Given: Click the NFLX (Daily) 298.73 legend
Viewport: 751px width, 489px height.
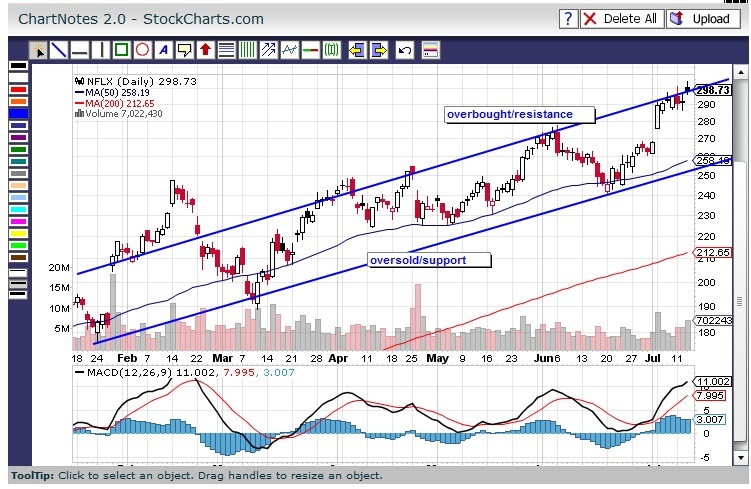Looking at the screenshot, I should point(136,81).
